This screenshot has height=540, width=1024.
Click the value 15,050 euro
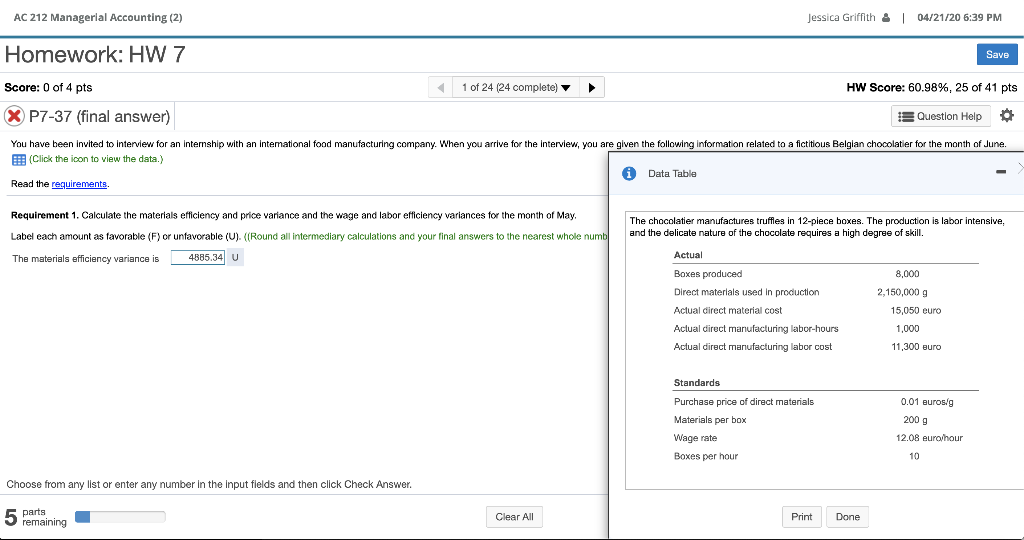(916, 311)
